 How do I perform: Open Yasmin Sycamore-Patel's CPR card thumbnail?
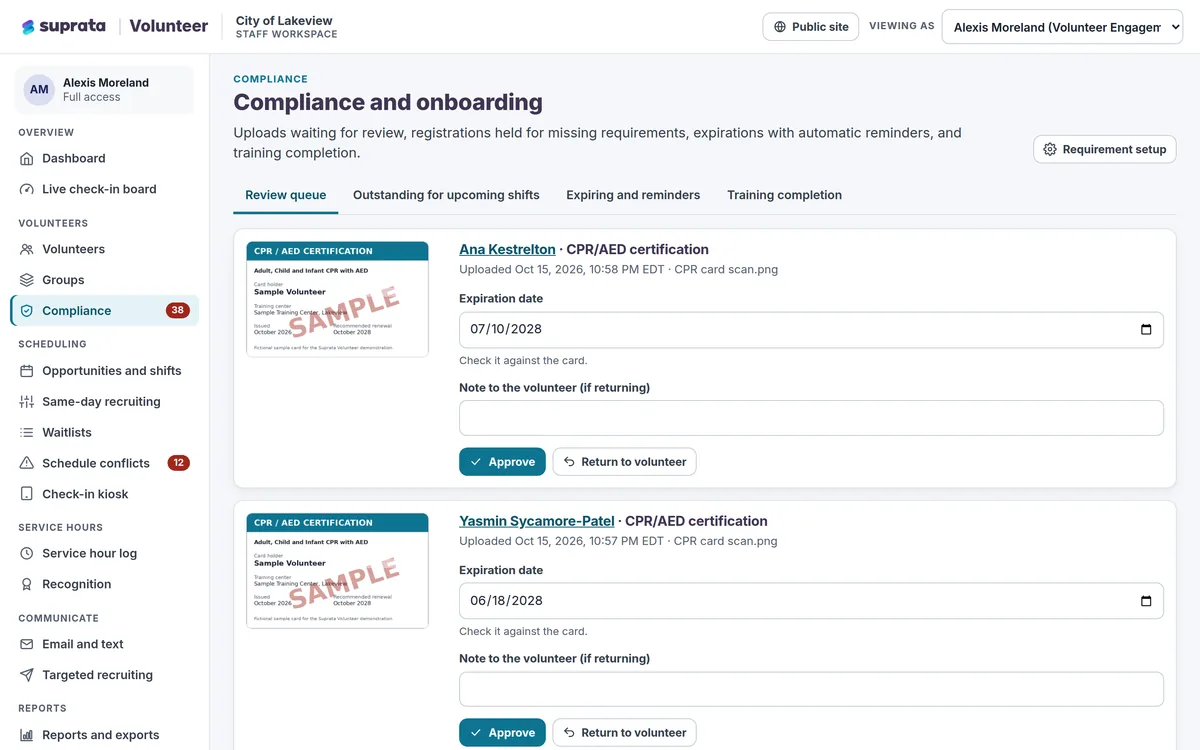[x=337, y=570]
